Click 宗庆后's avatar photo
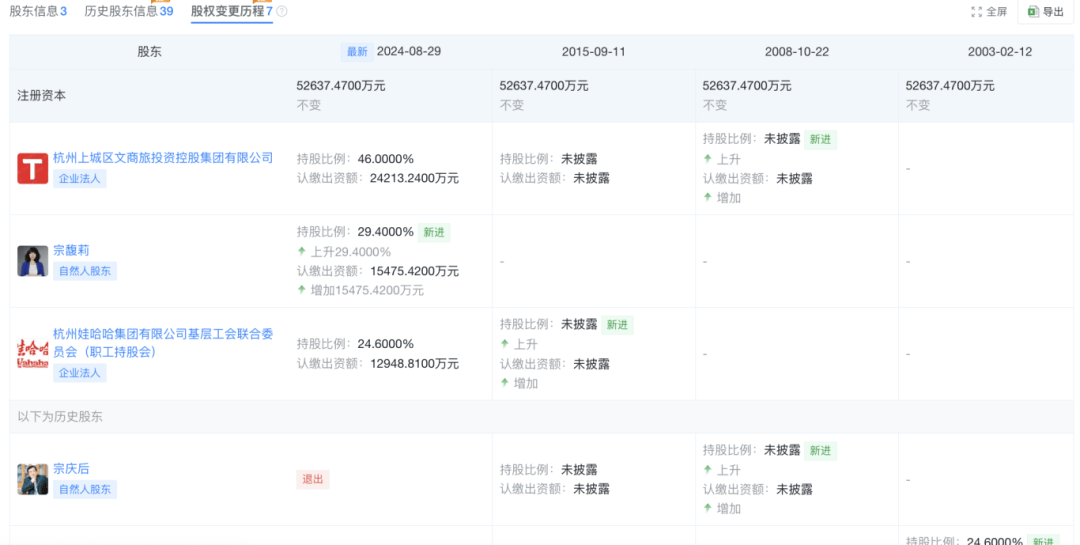The height and width of the screenshot is (545, 1080). pos(33,479)
